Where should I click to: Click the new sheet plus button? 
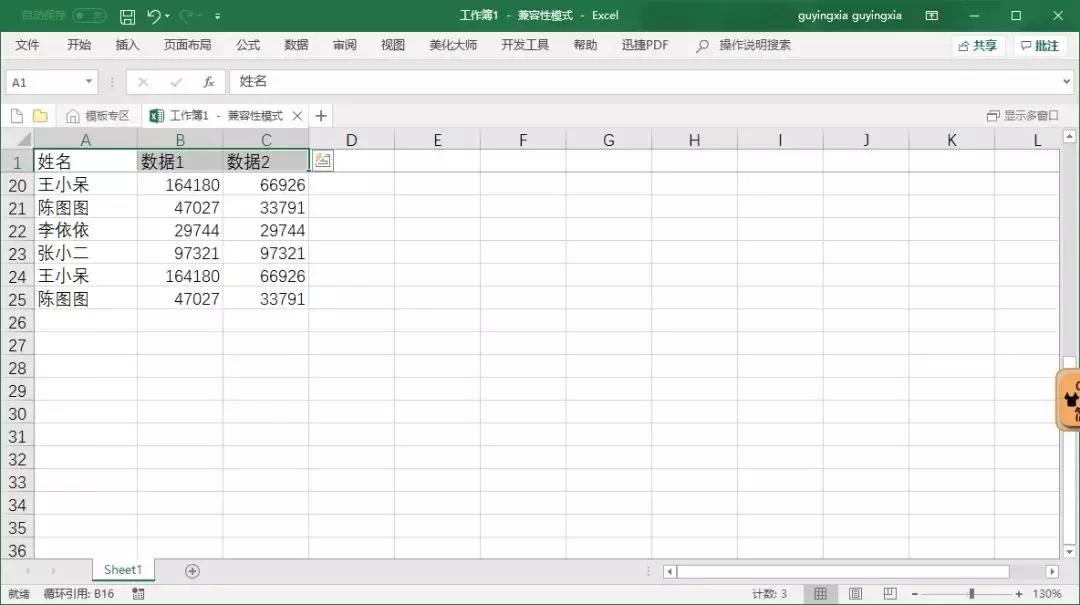coord(190,569)
